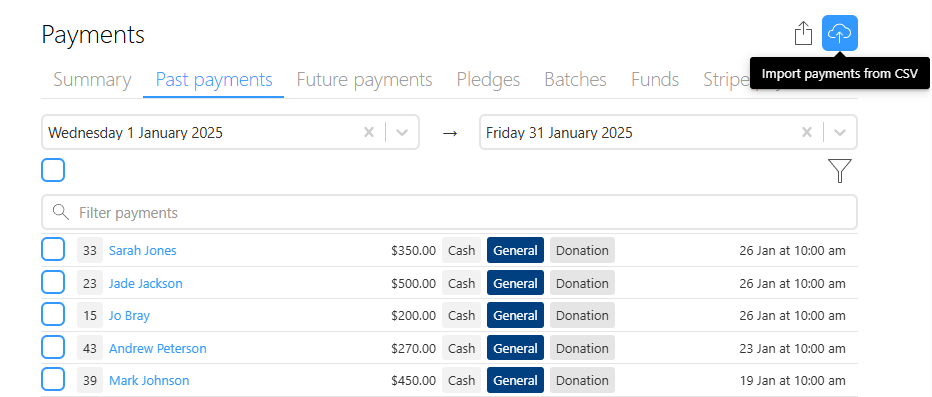
Task: Click the number 43 badge for Andrew Peterson
Action: tap(90, 348)
